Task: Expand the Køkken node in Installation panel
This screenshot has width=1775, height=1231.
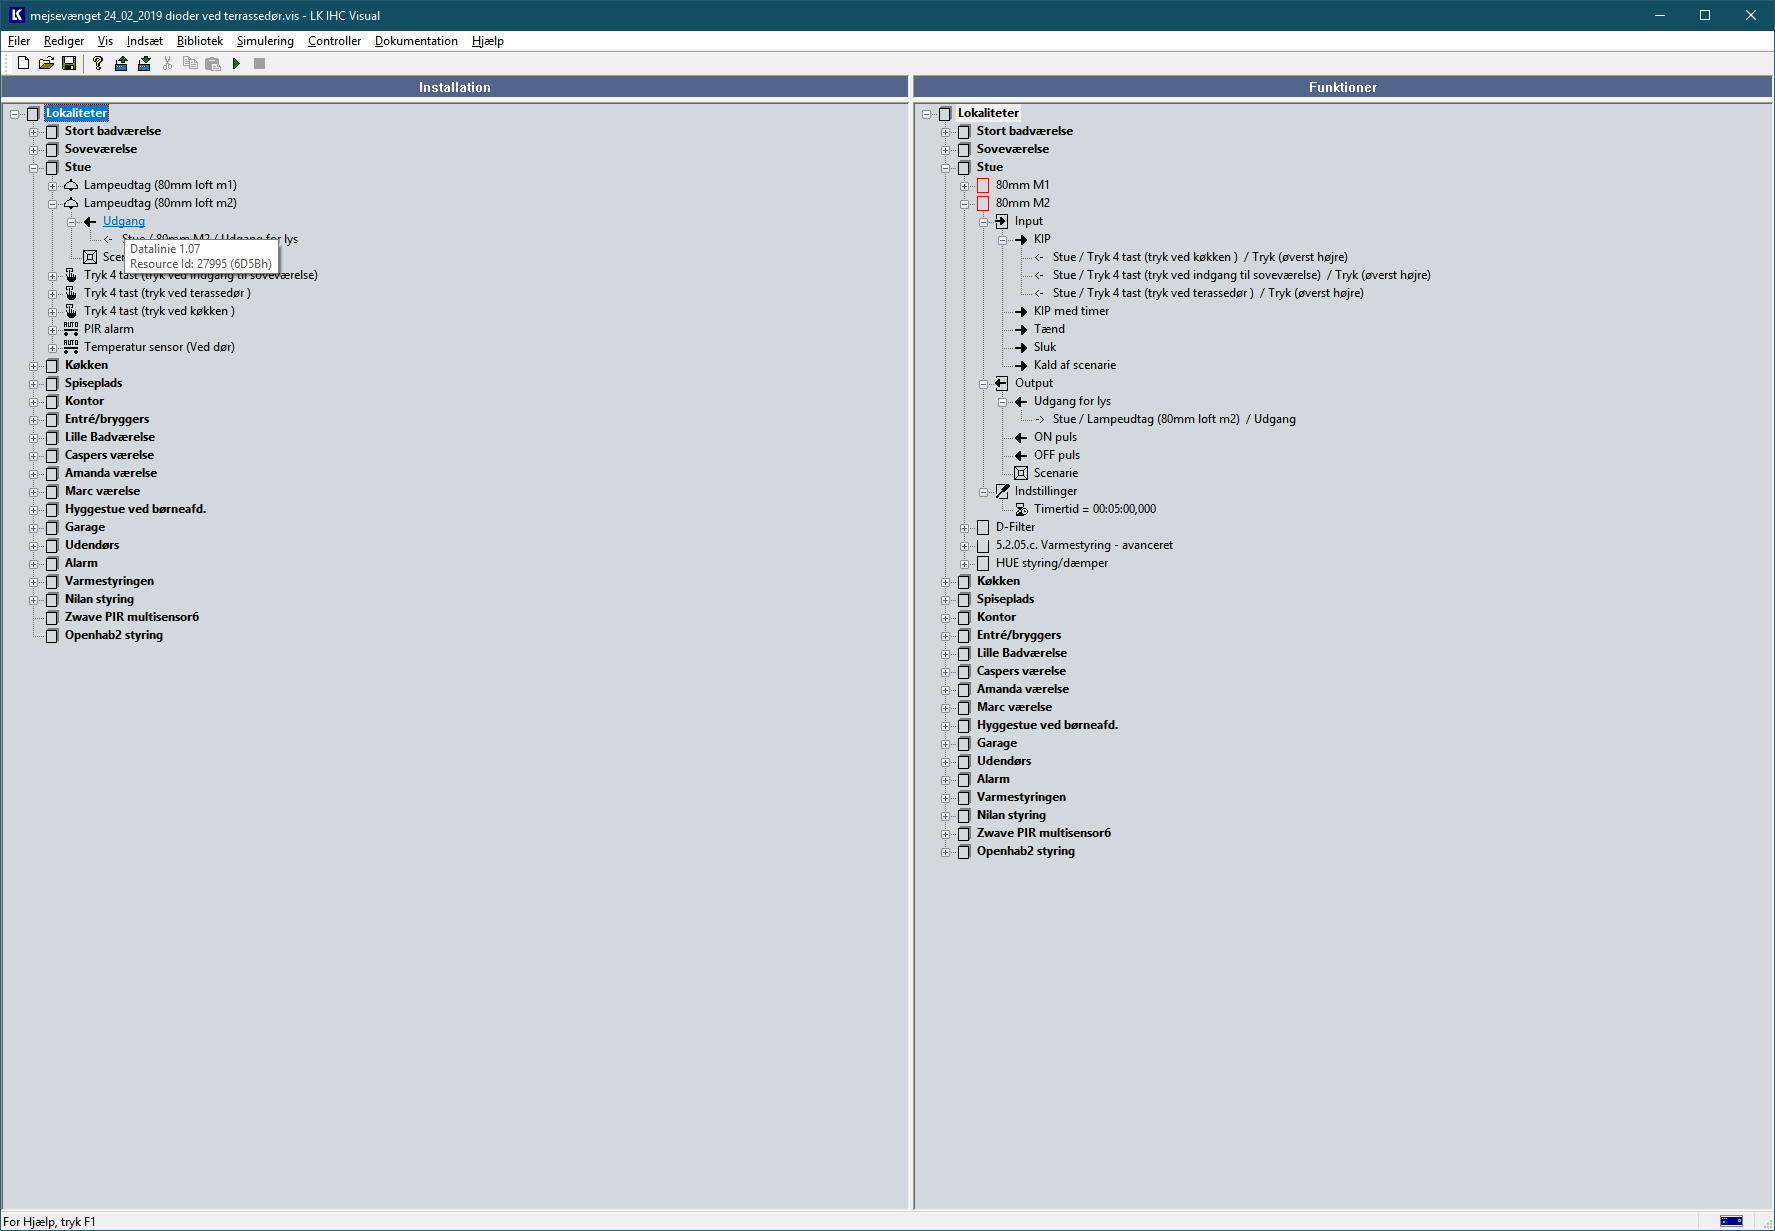Action: (34, 366)
